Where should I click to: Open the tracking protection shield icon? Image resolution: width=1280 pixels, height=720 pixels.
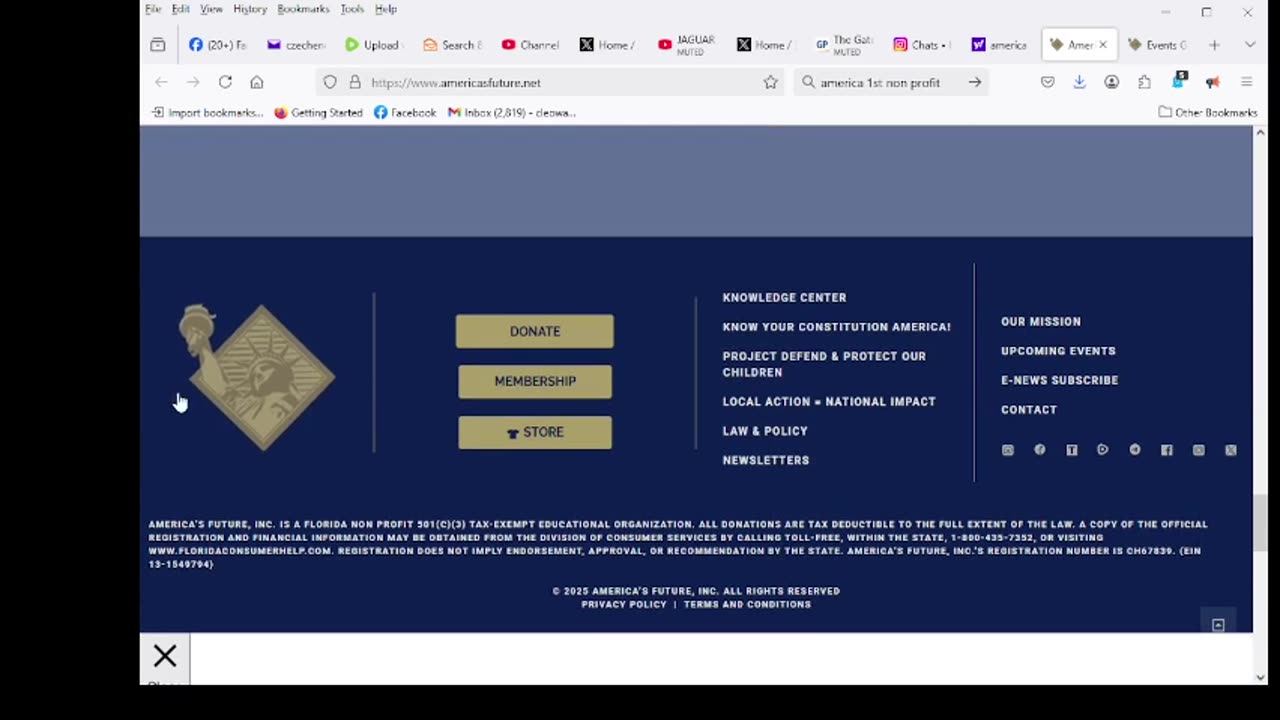(x=330, y=82)
